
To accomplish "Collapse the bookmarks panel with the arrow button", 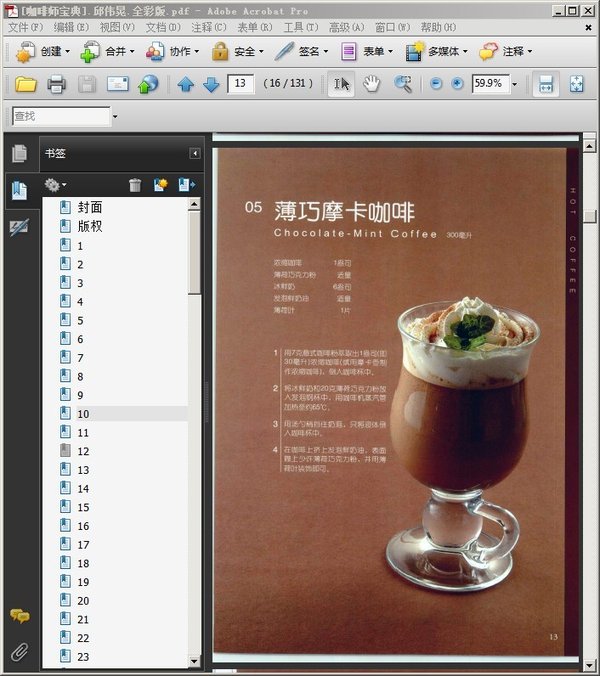I will [x=195, y=153].
